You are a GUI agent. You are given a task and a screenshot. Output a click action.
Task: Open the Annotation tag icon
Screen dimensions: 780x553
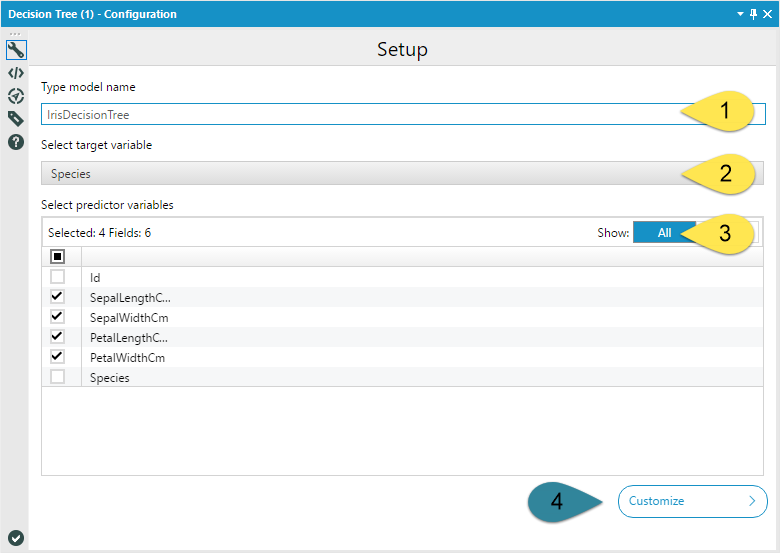pos(16,119)
